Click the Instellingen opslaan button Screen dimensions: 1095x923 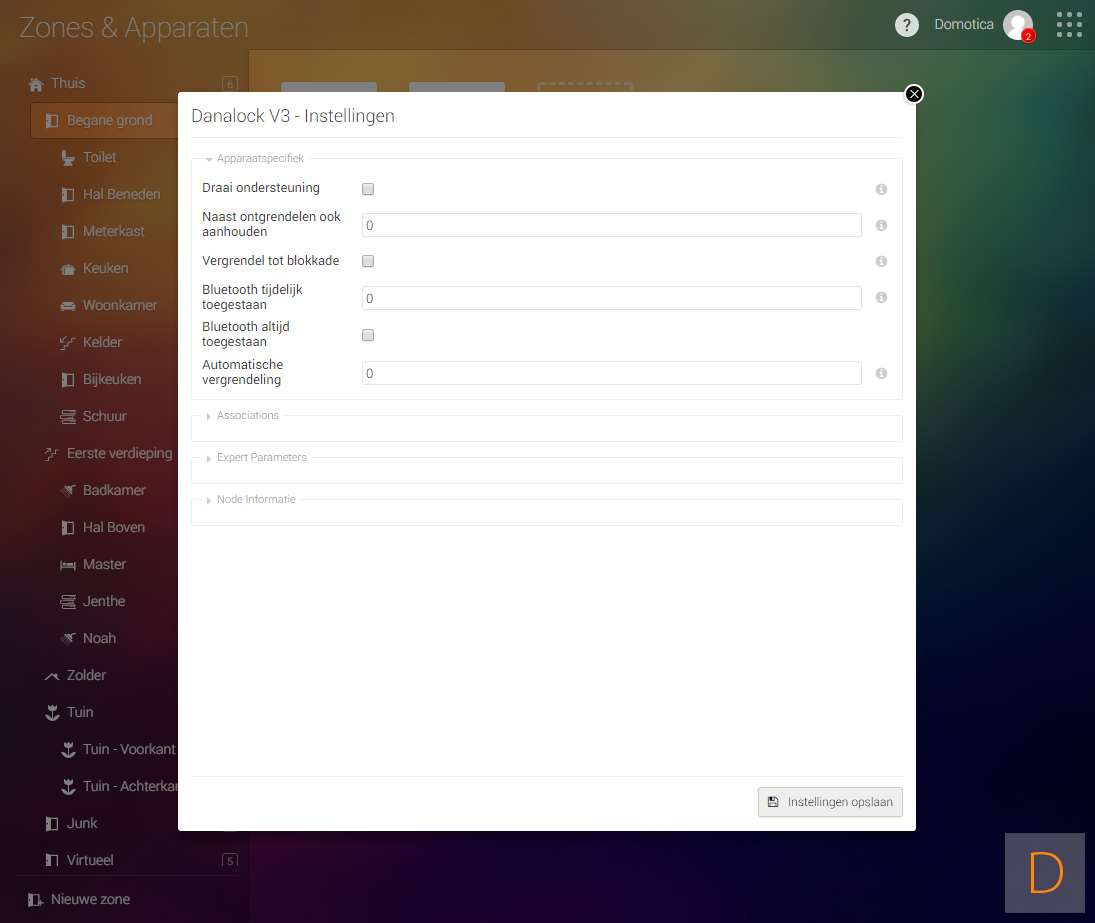click(830, 802)
